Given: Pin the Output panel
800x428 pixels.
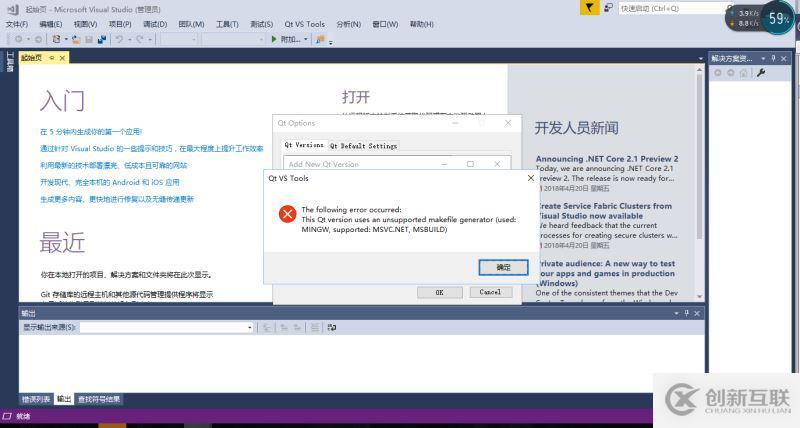Looking at the screenshot, I should pyautogui.click(x=687, y=313).
